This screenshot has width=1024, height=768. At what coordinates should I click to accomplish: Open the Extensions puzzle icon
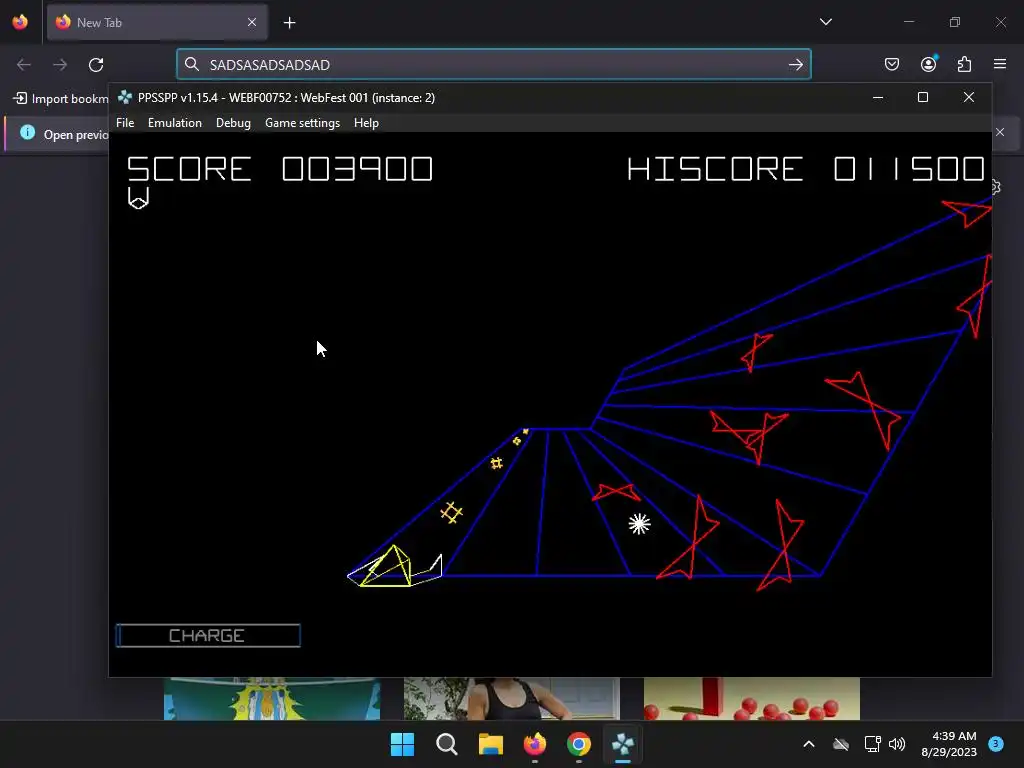click(964, 64)
